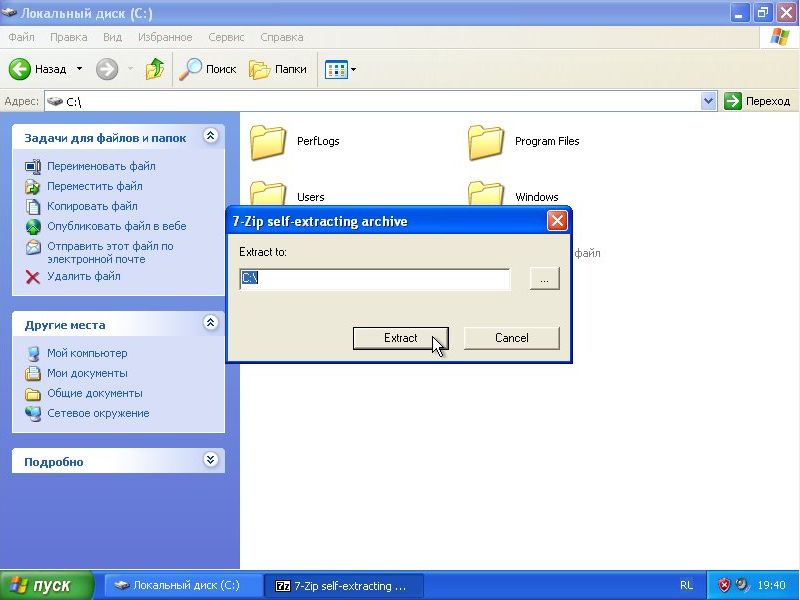The height and width of the screenshot is (600, 800).
Task: Click the Extract to path input field
Action: click(374, 279)
